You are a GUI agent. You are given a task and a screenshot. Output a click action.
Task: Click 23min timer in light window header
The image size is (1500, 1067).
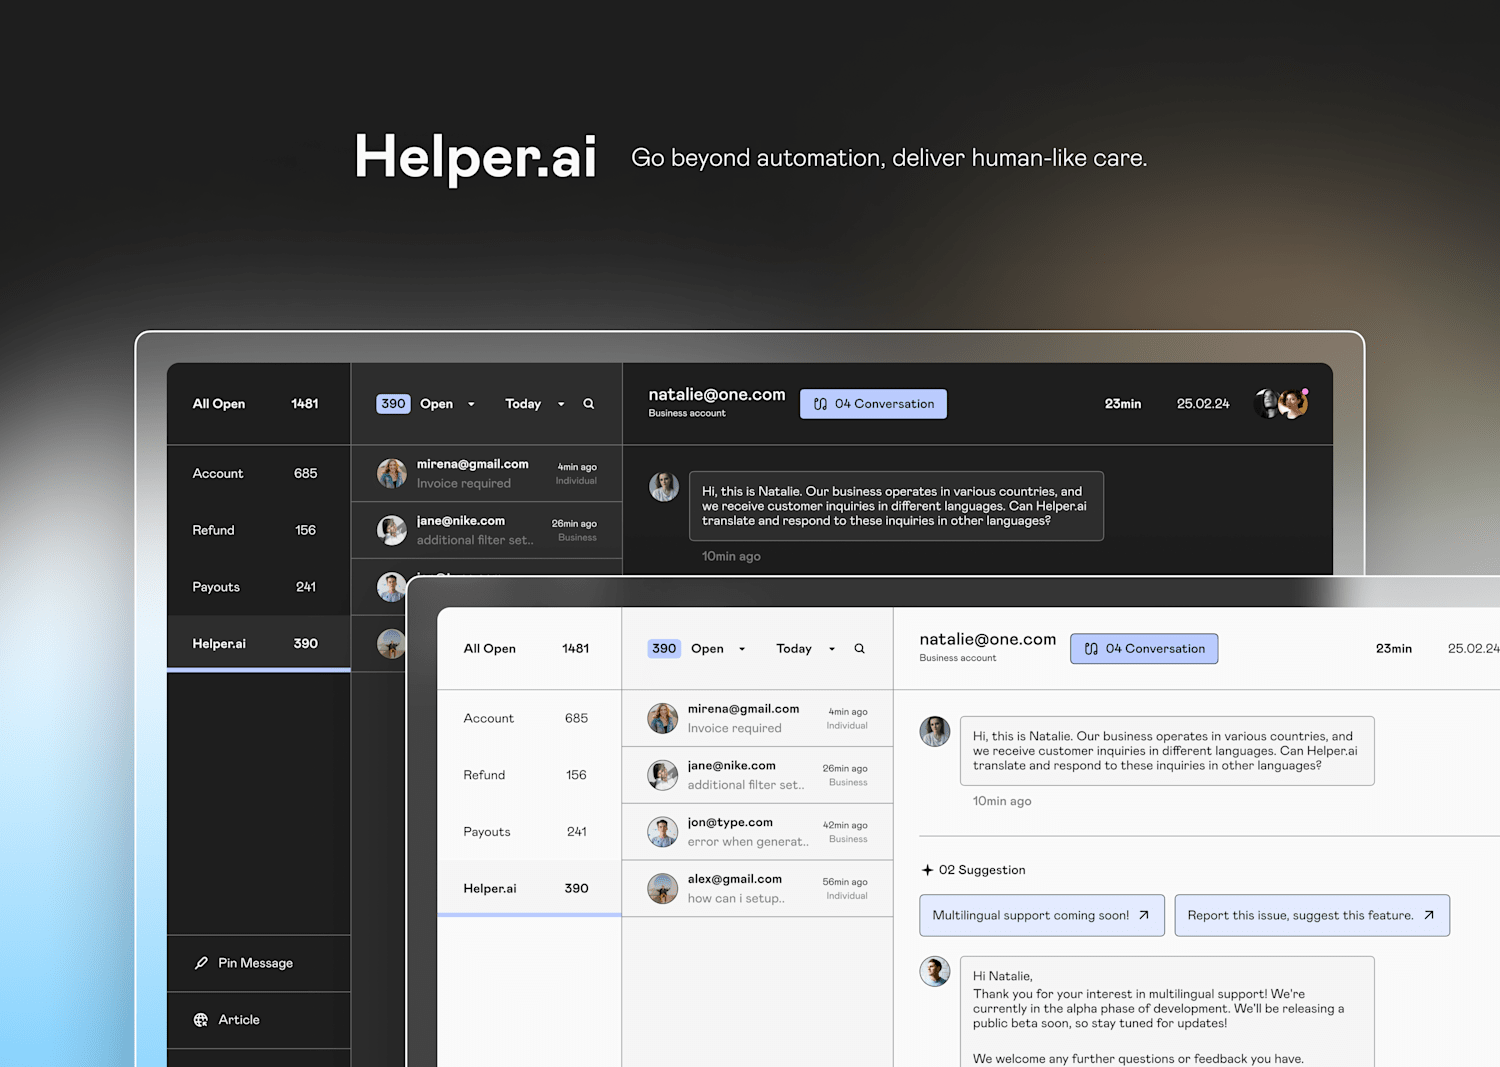pyautogui.click(x=1394, y=649)
